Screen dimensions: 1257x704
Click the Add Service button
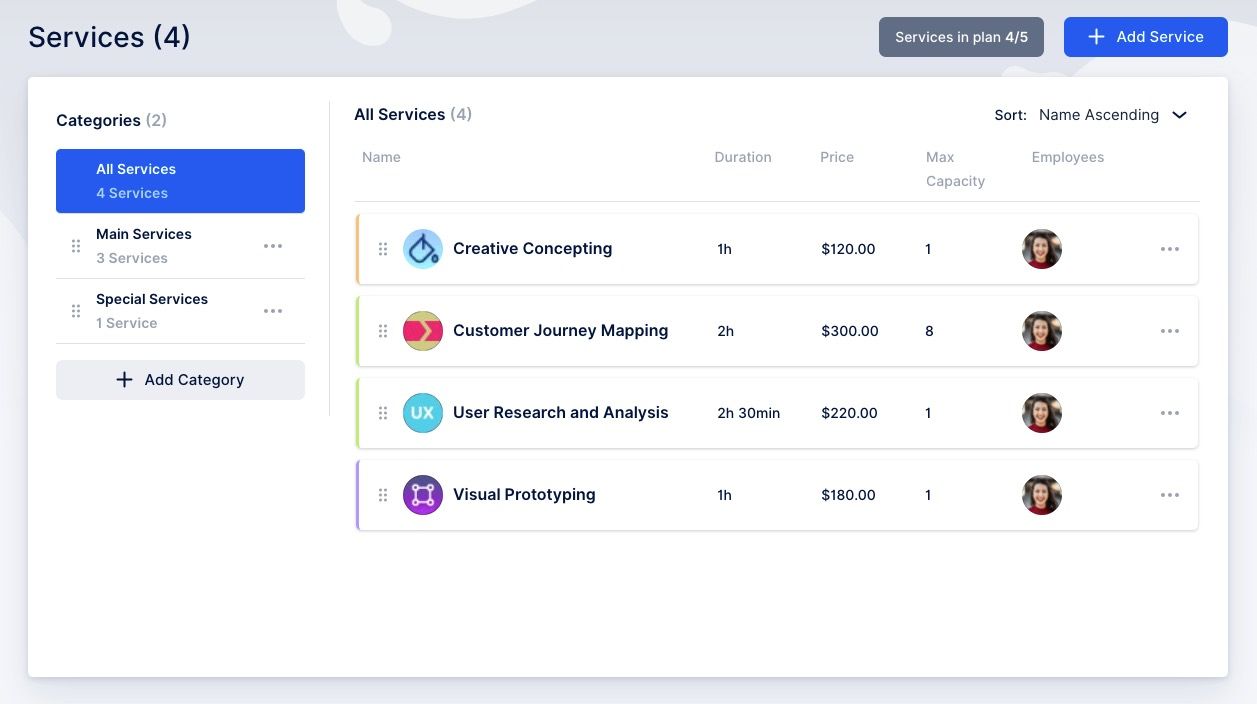coord(1145,36)
